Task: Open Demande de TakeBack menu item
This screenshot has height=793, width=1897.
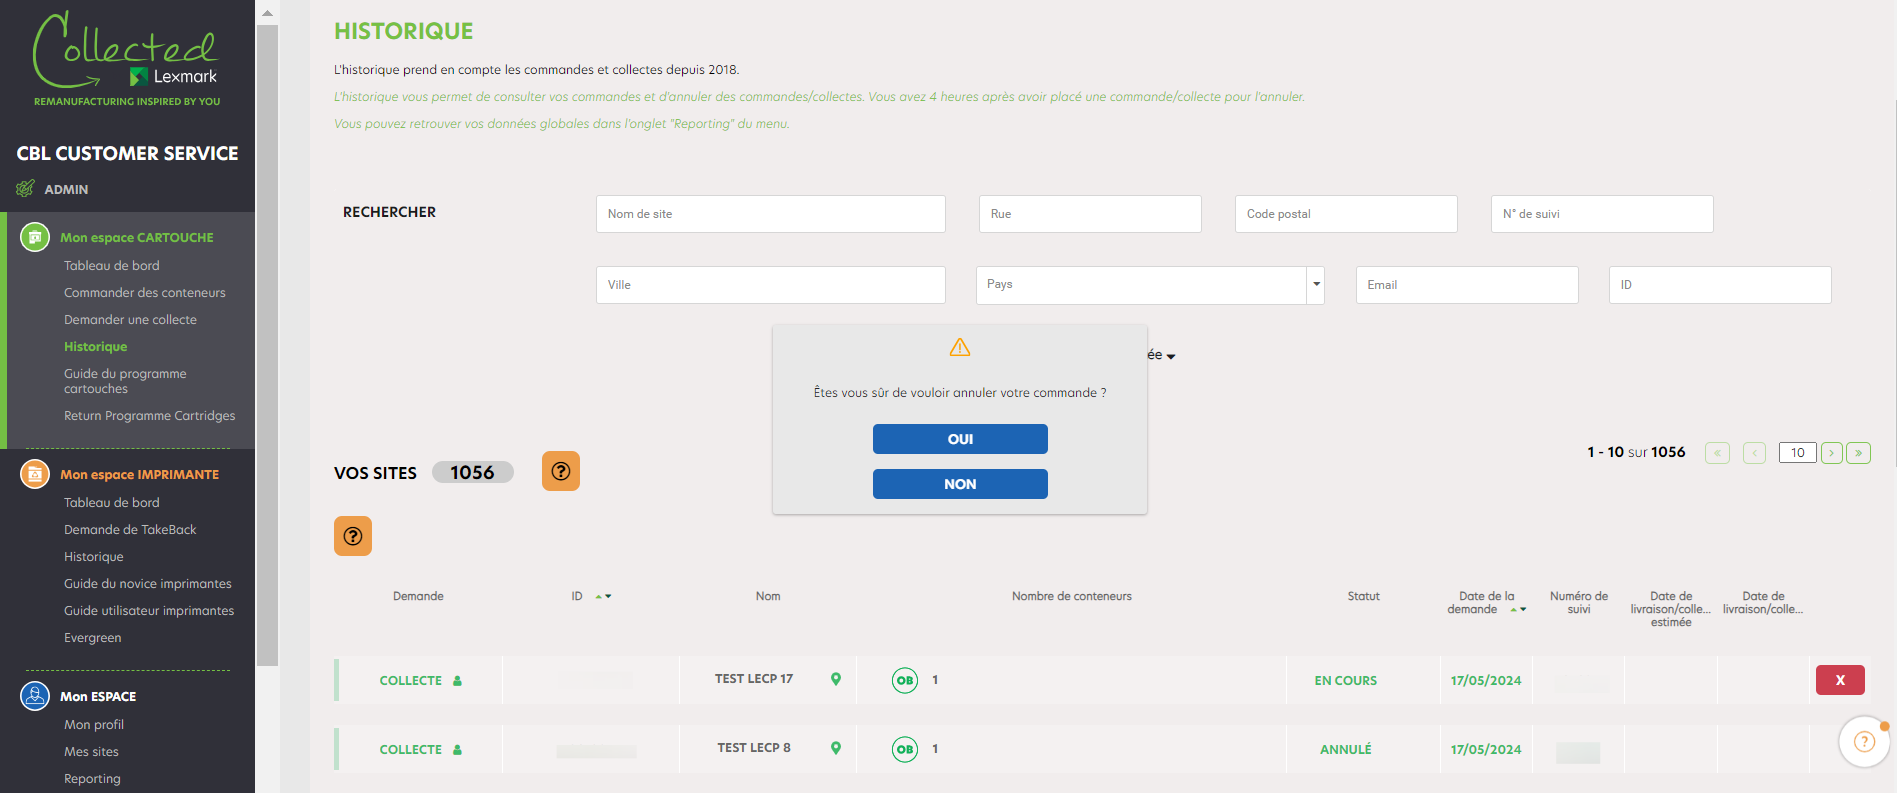Action: point(130,530)
